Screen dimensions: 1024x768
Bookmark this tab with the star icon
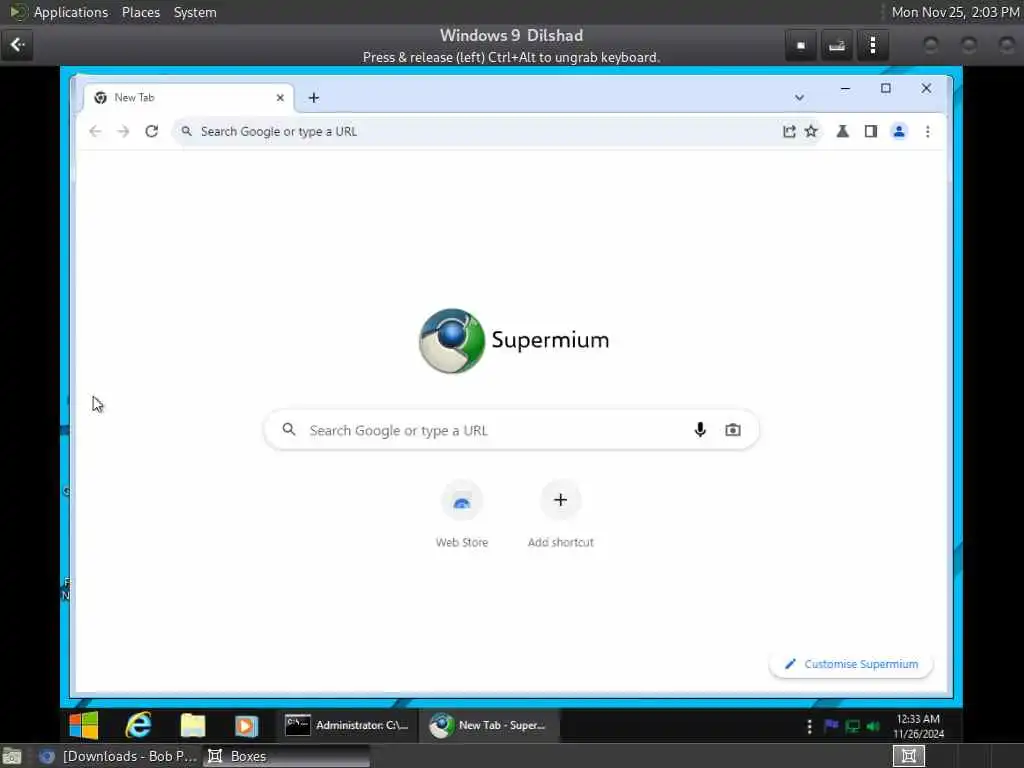[811, 131]
